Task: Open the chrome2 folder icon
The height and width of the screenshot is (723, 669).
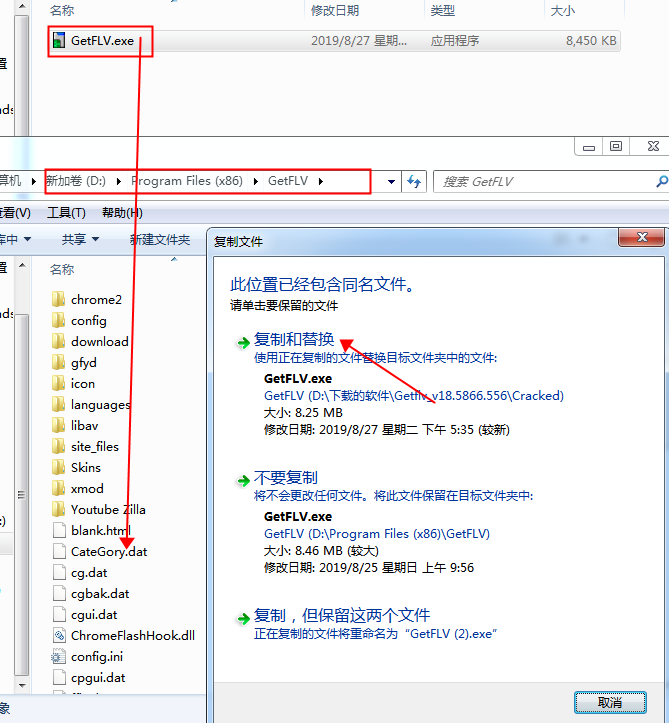Action: tap(59, 299)
